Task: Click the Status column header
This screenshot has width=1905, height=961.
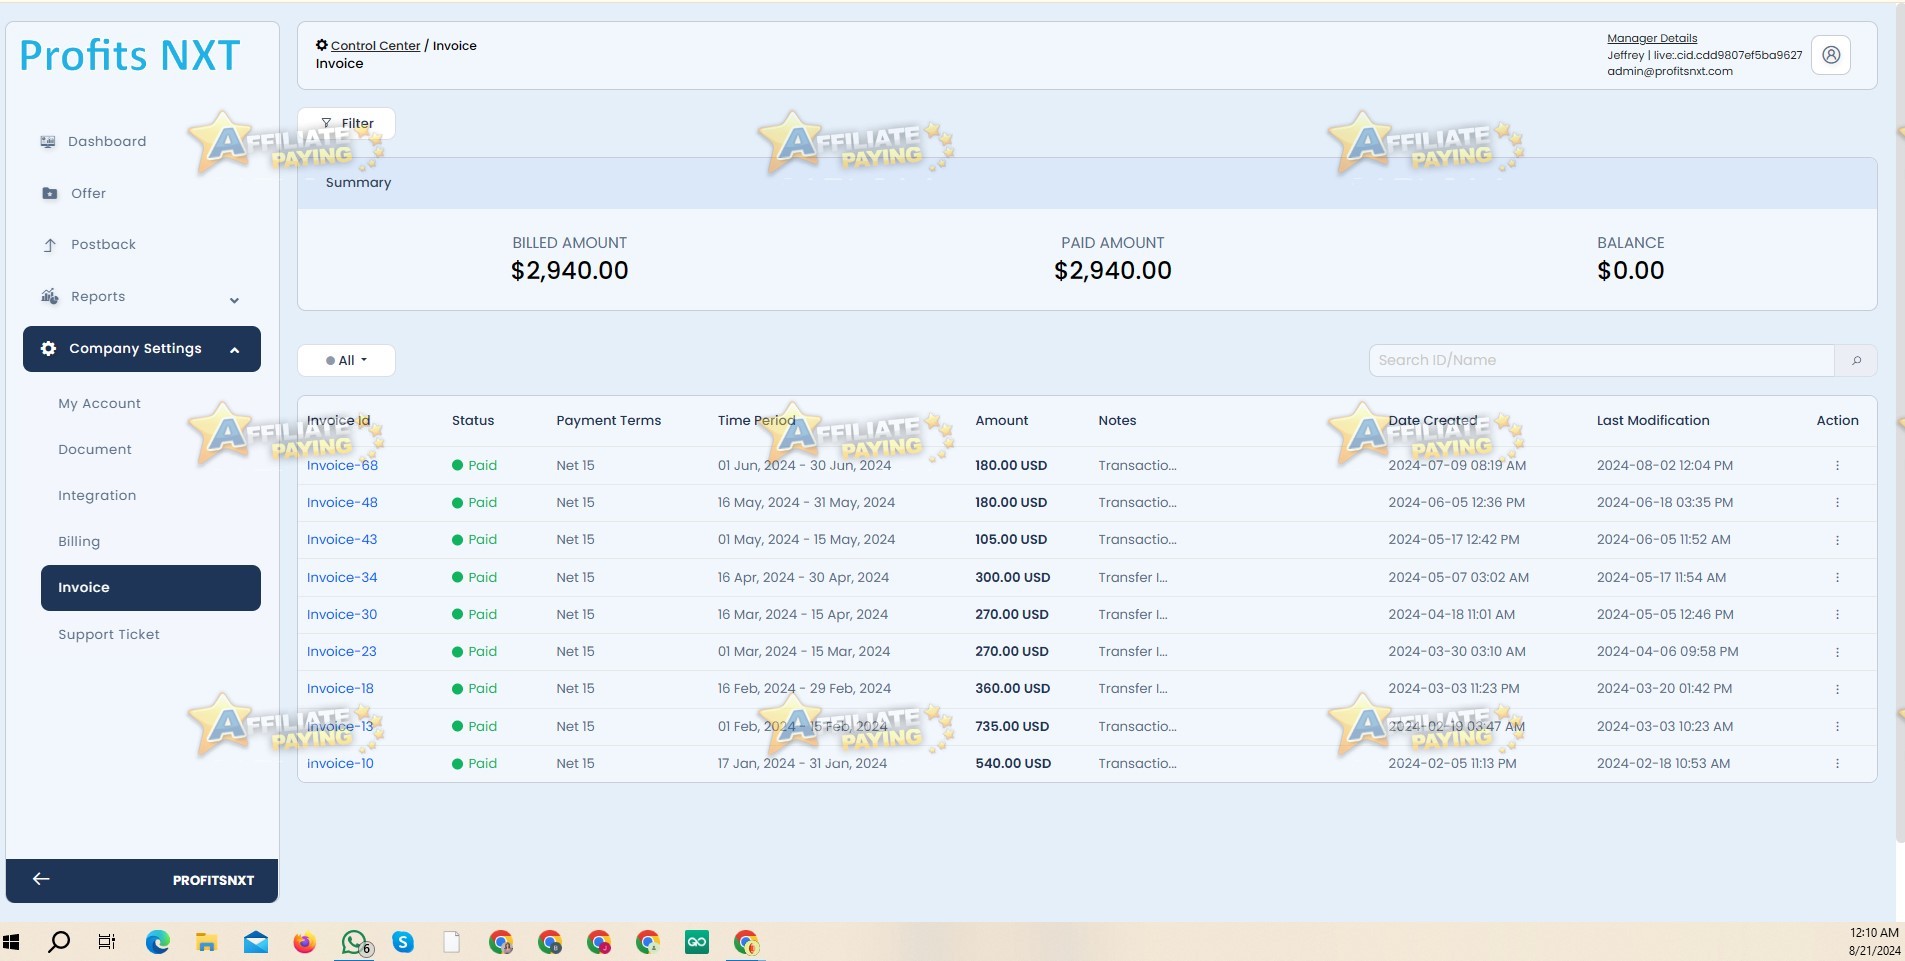Action: pyautogui.click(x=473, y=421)
